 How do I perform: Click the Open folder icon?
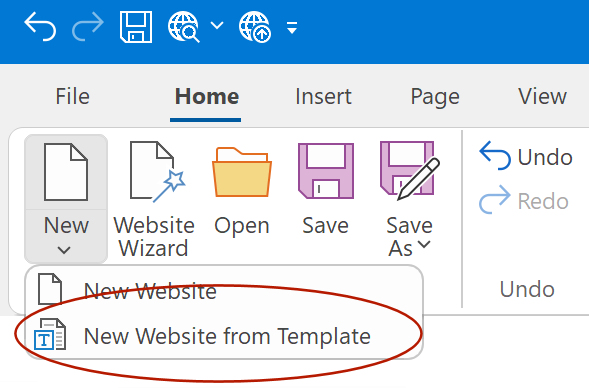(x=242, y=172)
